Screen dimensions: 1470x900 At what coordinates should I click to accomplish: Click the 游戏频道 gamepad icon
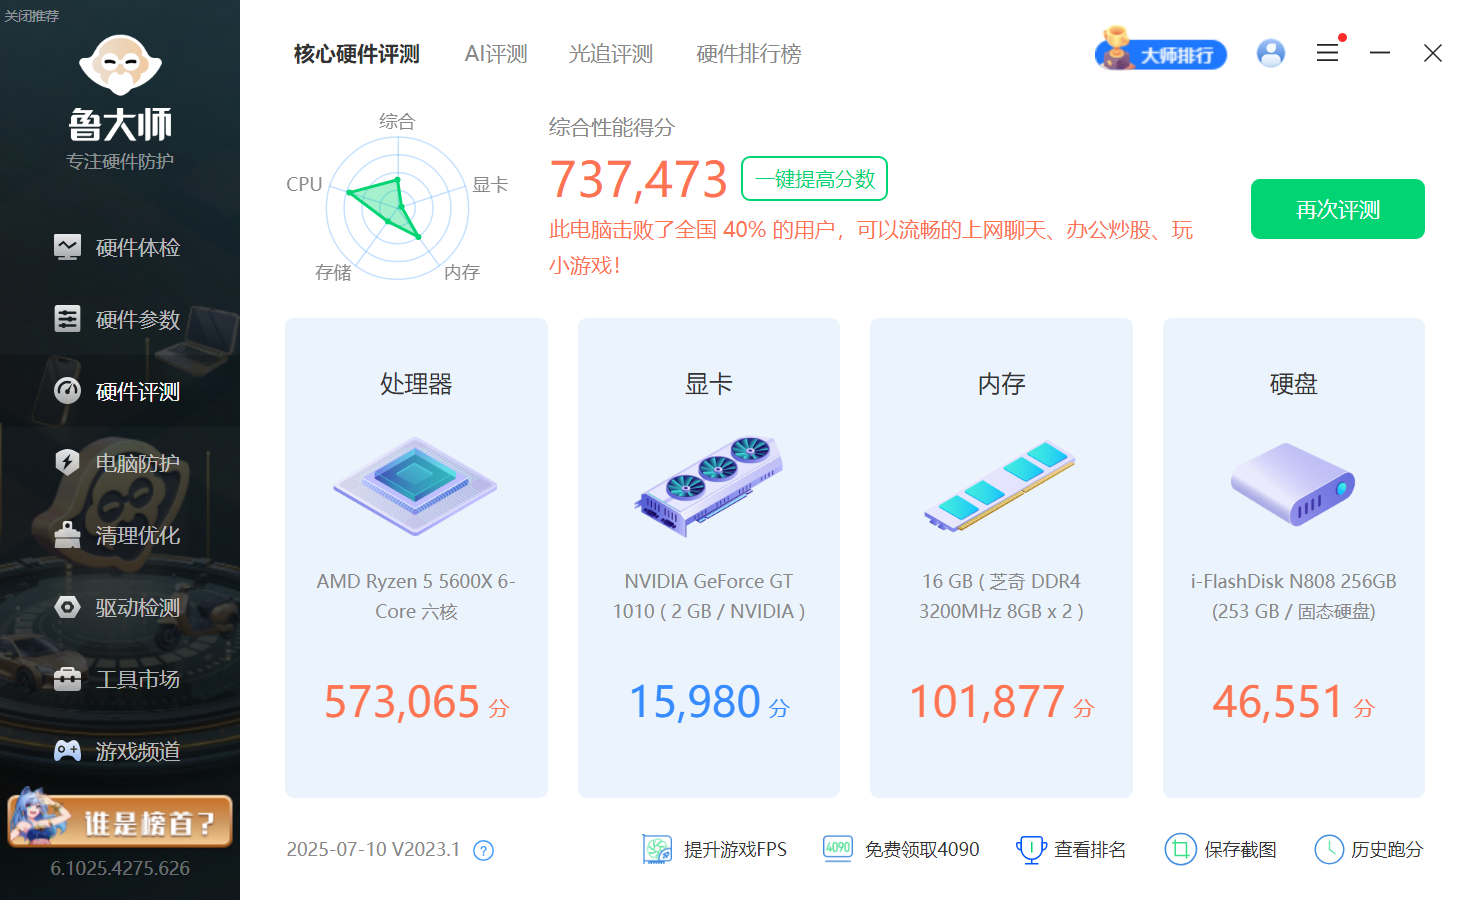[x=67, y=751]
